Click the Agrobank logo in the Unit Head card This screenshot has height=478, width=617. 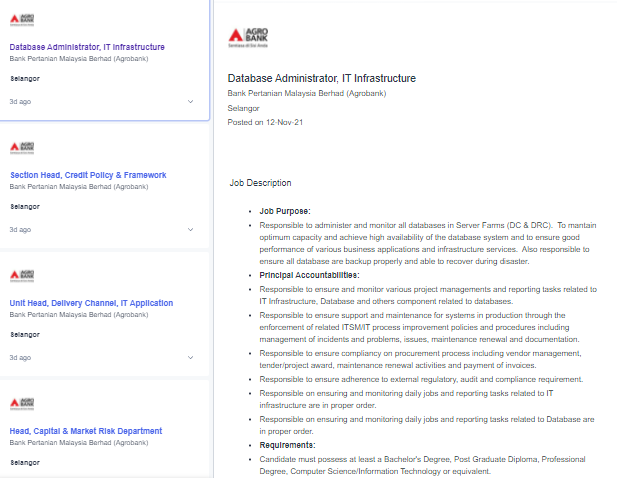coord(22,275)
